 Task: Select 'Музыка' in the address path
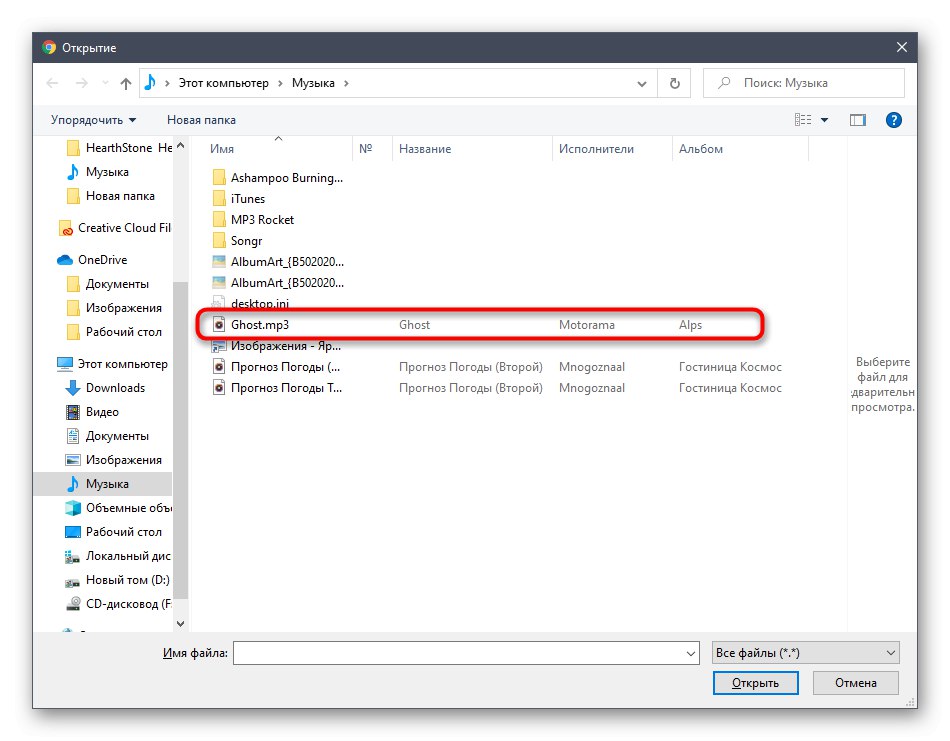click(x=313, y=83)
